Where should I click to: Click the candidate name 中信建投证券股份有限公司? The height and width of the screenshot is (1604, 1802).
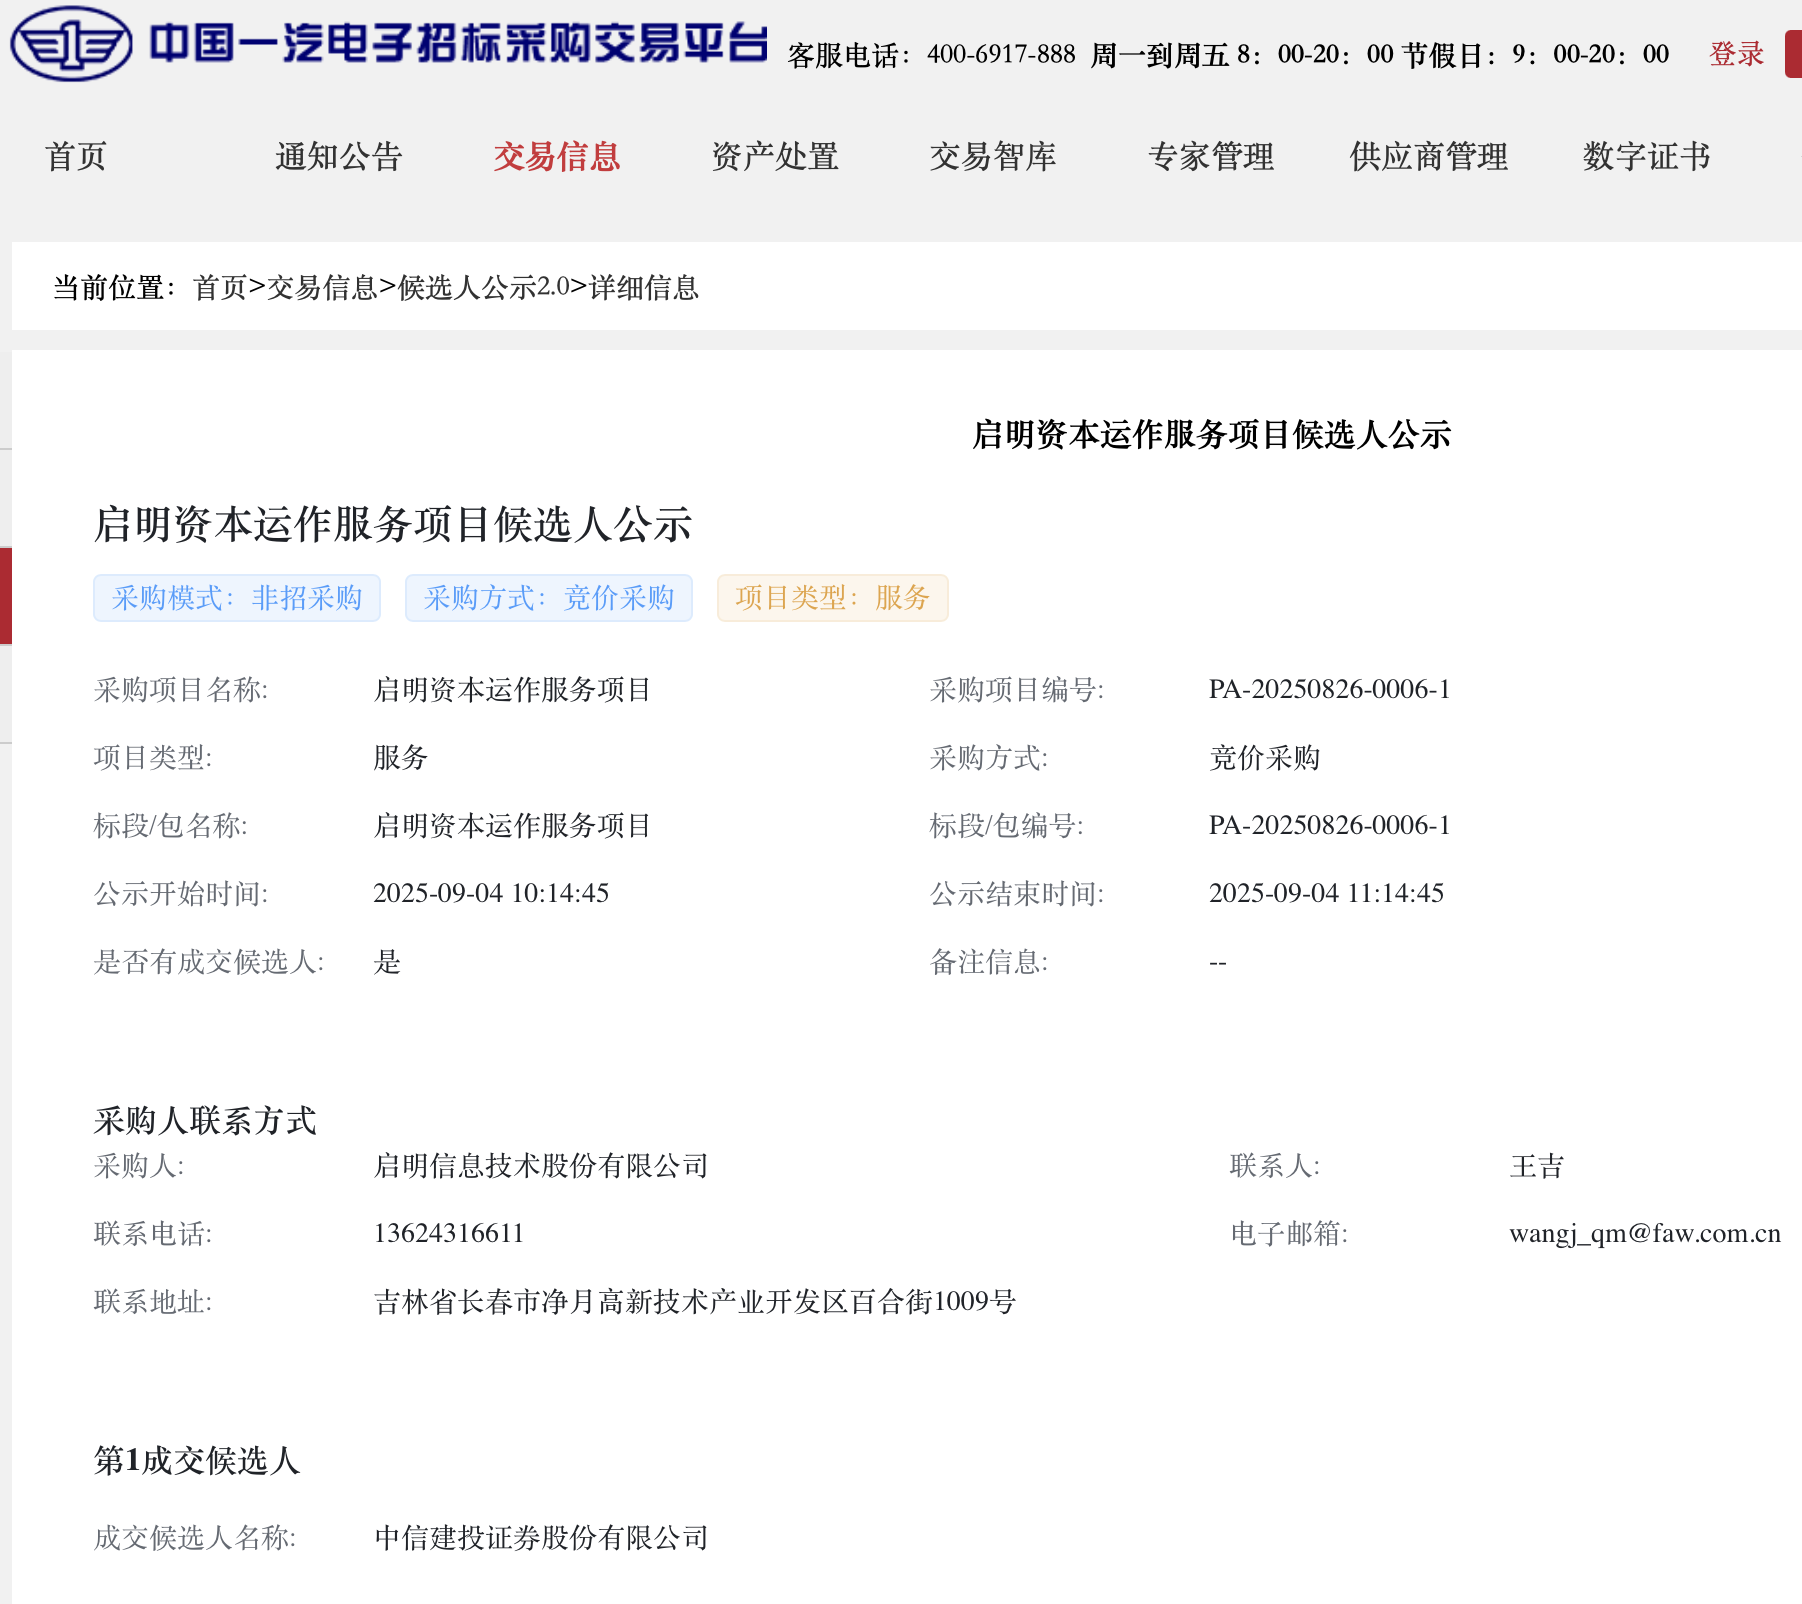coord(541,1538)
